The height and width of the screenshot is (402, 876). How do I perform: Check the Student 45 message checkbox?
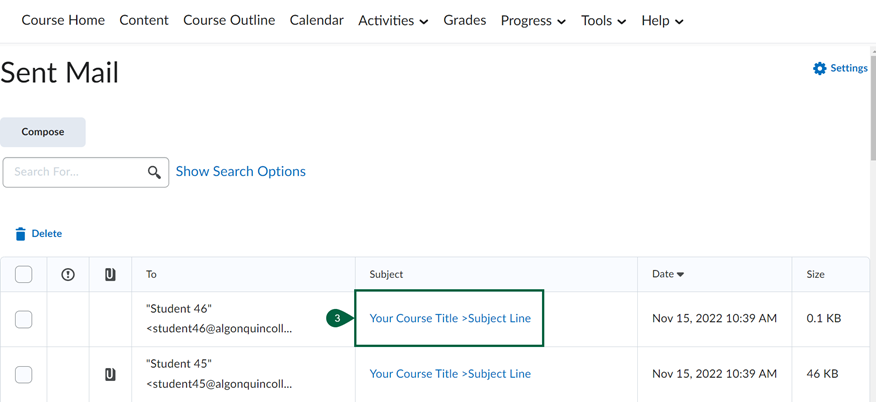[x=23, y=374]
